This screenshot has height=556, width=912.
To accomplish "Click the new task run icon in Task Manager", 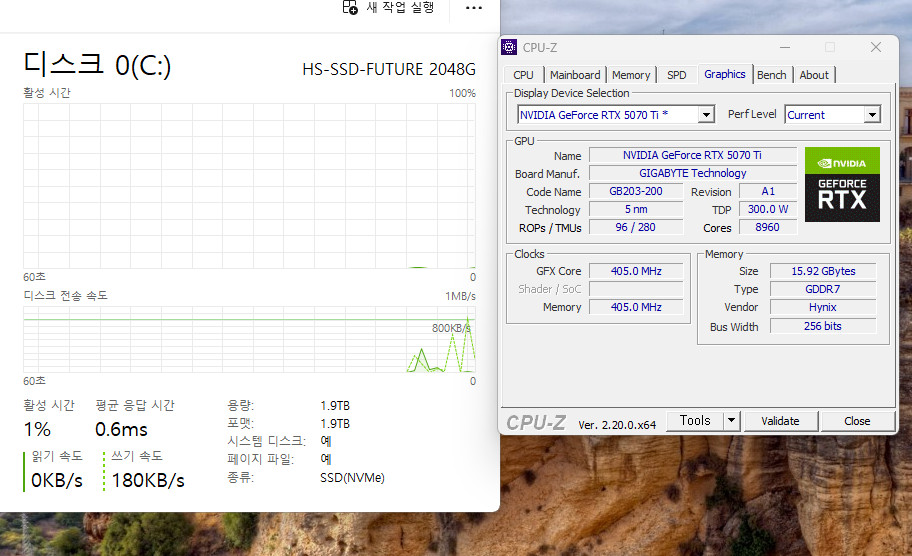I will click(350, 8).
